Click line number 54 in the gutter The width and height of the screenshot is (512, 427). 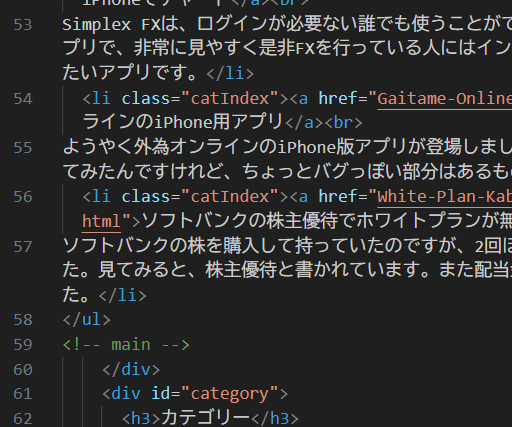point(23,99)
